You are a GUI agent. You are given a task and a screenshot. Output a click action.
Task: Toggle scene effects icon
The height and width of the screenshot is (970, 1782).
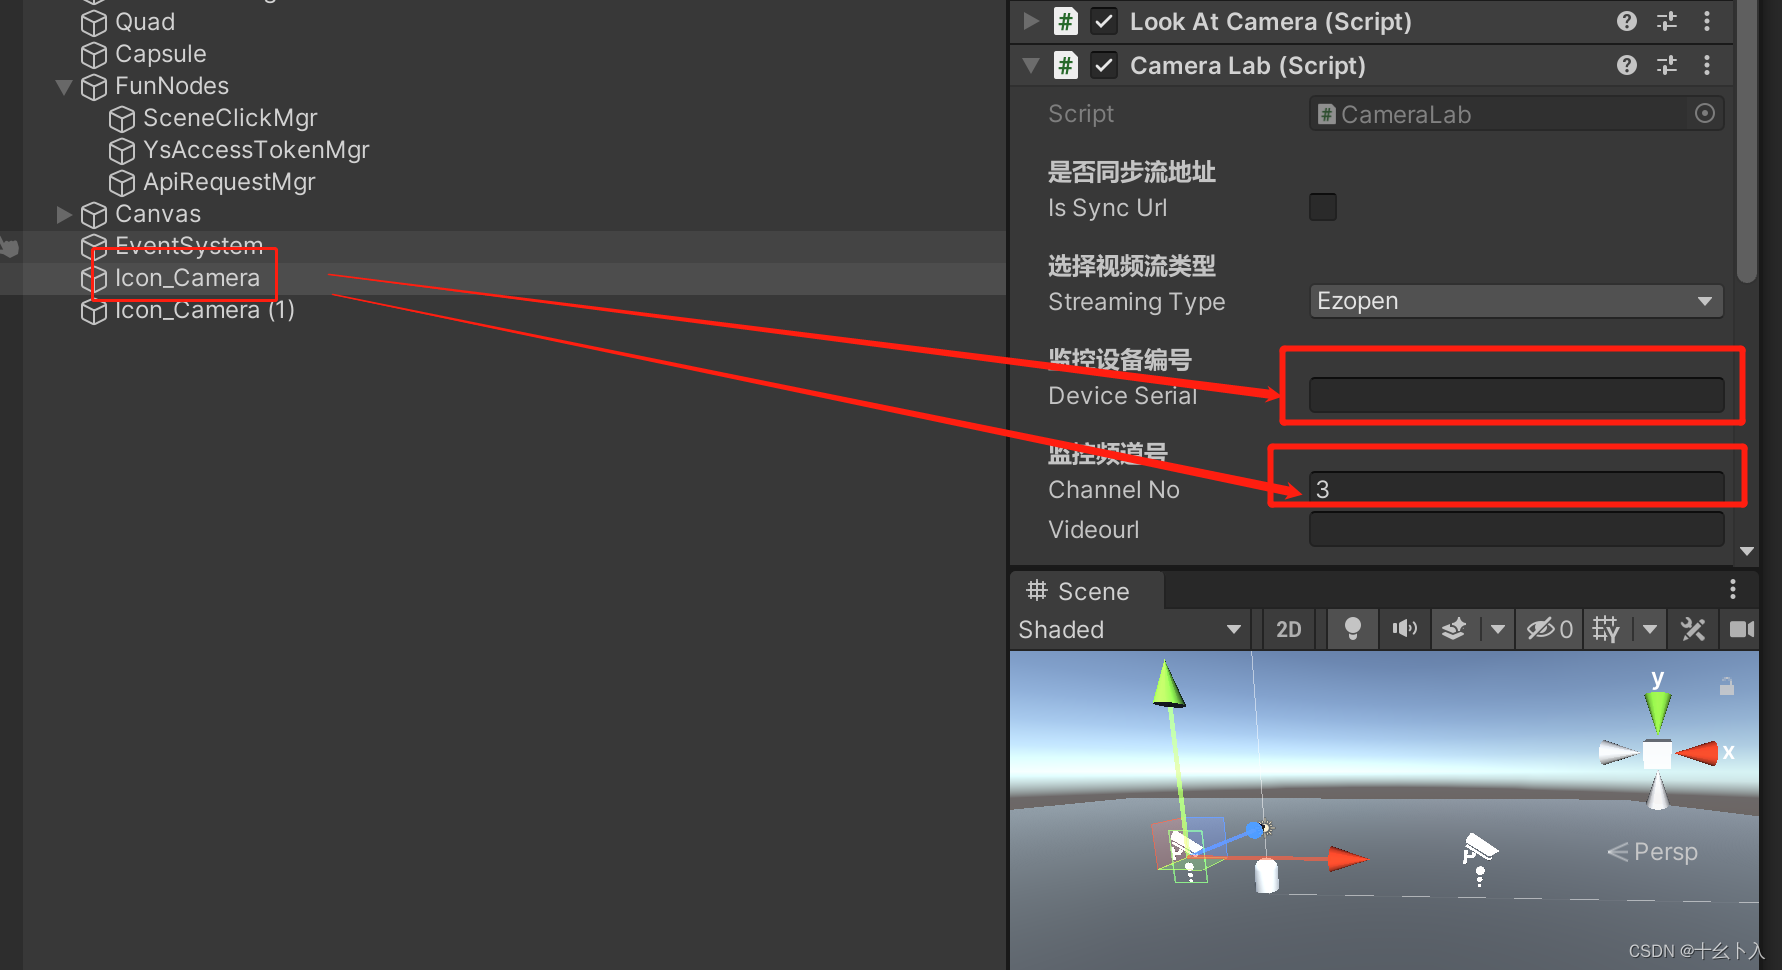[x=1454, y=629]
